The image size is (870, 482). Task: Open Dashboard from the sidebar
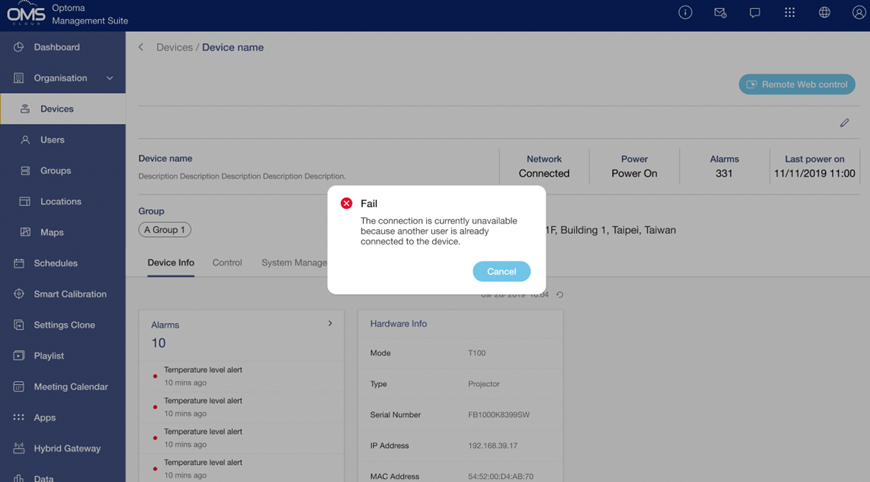click(56, 47)
